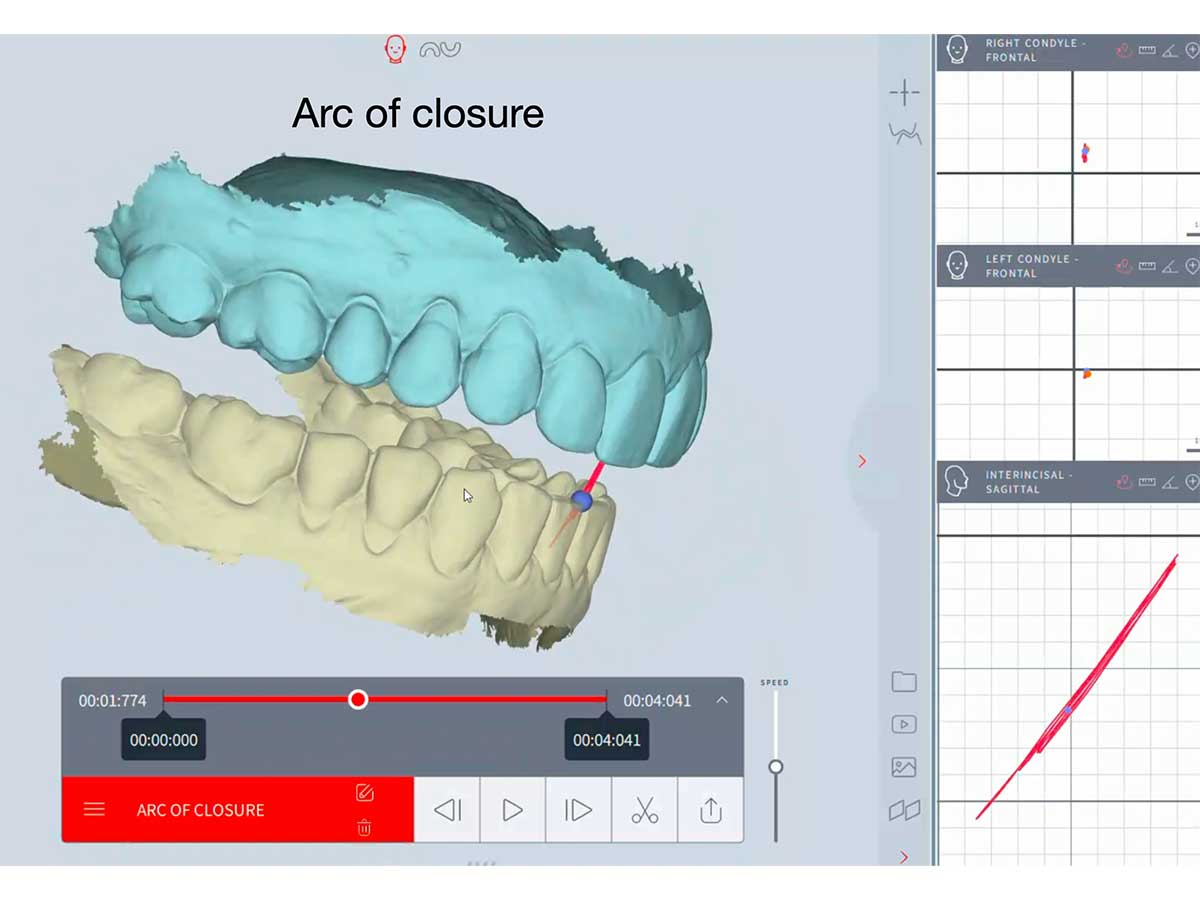The height and width of the screenshot is (900, 1200).
Task: Click the split view panels icon
Action: (x=904, y=810)
